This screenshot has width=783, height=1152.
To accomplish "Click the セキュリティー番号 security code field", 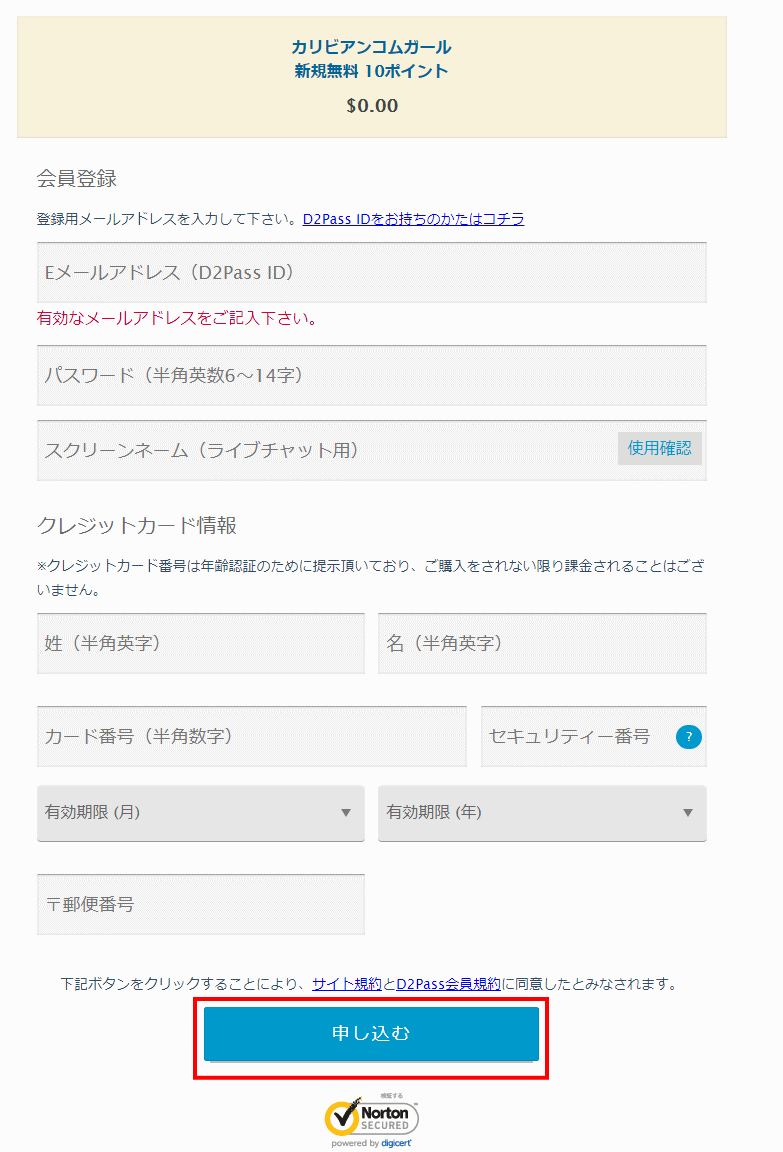I will (575, 736).
